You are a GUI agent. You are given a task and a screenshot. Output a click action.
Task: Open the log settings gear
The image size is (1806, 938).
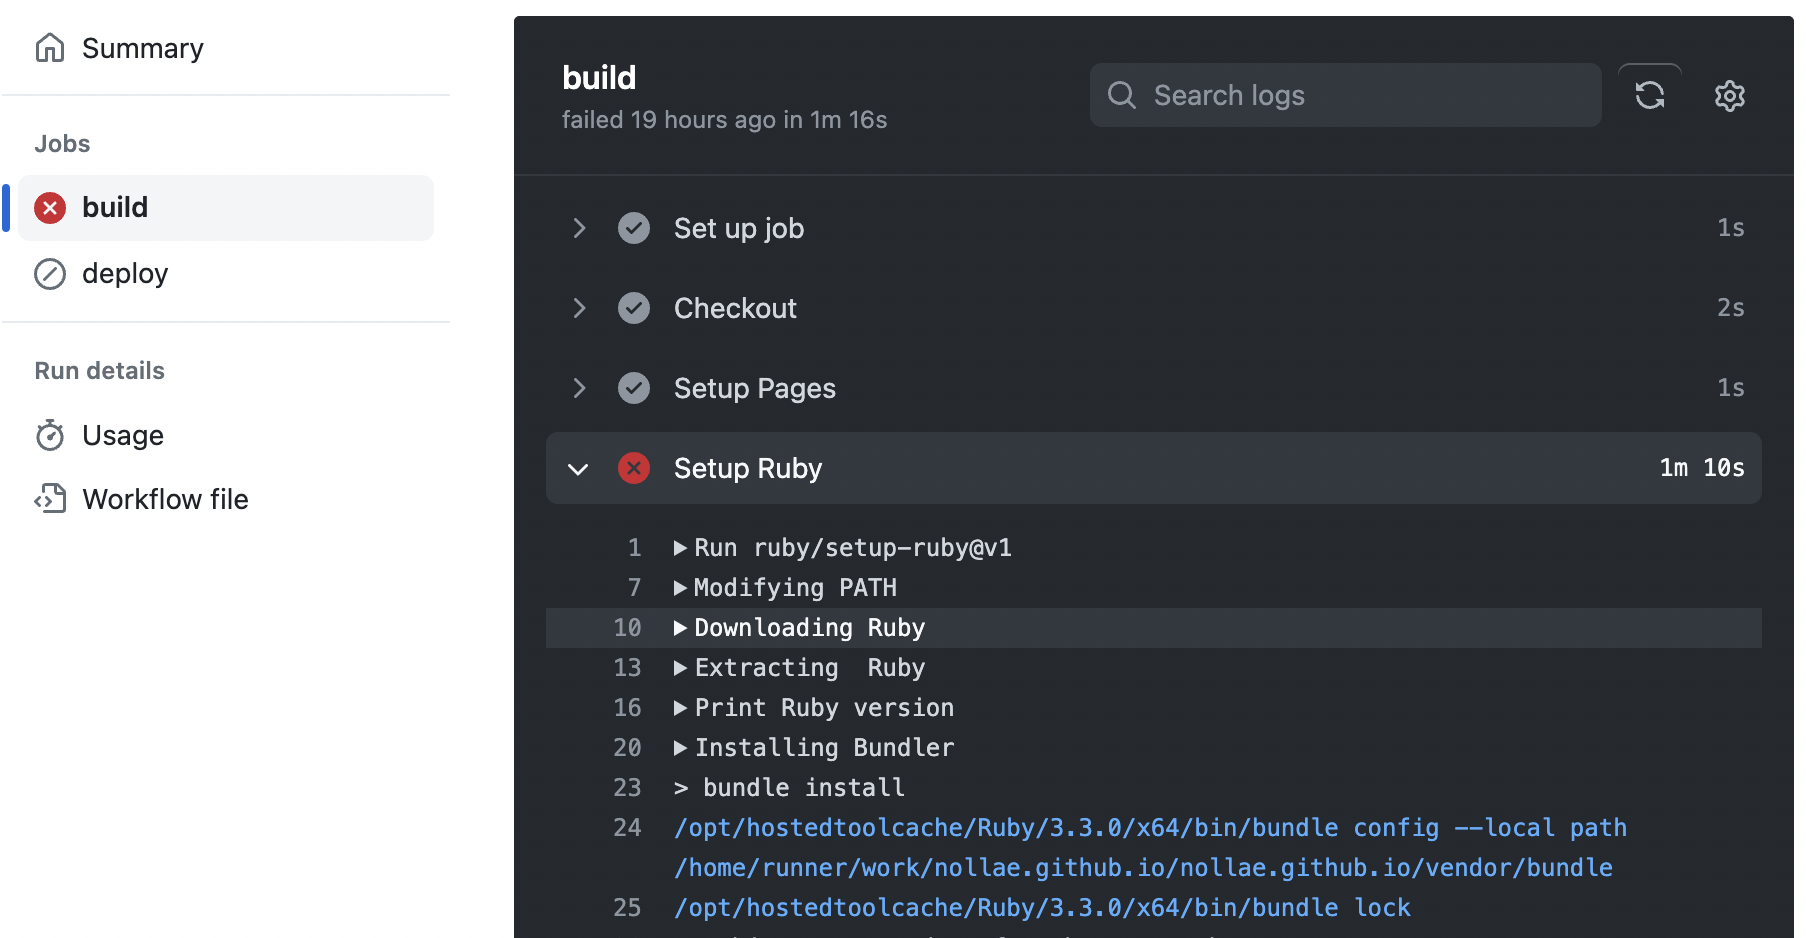point(1729,96)
